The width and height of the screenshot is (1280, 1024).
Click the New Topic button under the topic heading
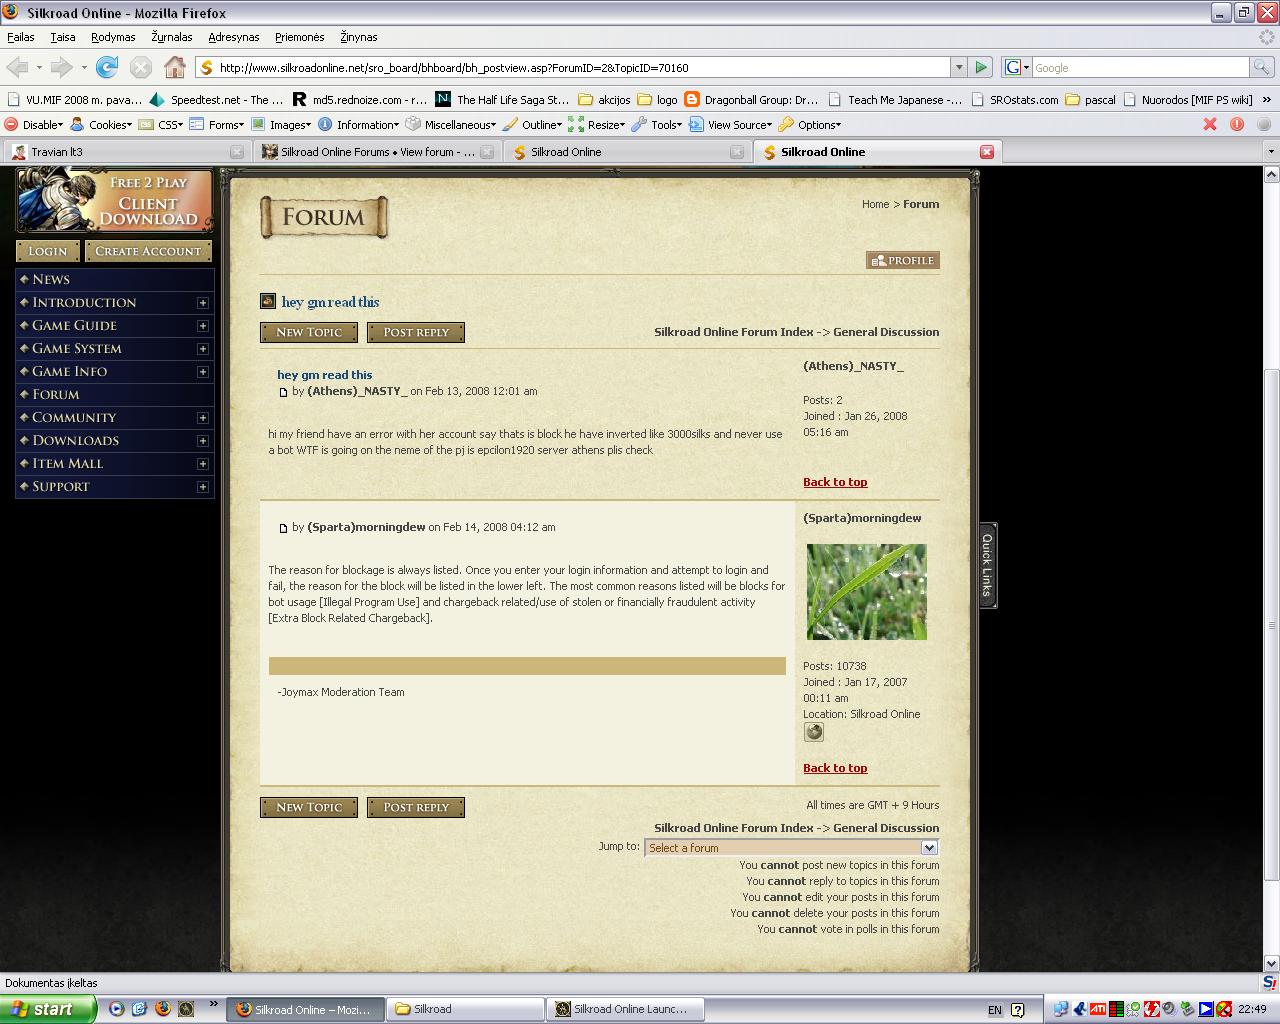point(309,332)
